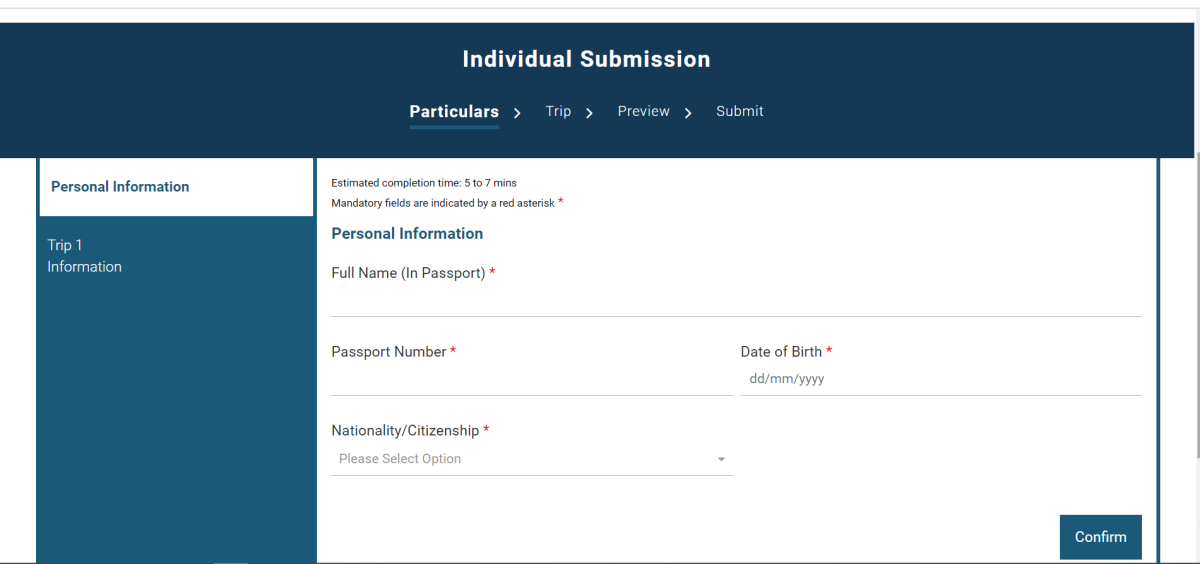1200x564 pixels.
Task: Open Trip 1 Information in the sidebar
Action: point(85,256)
